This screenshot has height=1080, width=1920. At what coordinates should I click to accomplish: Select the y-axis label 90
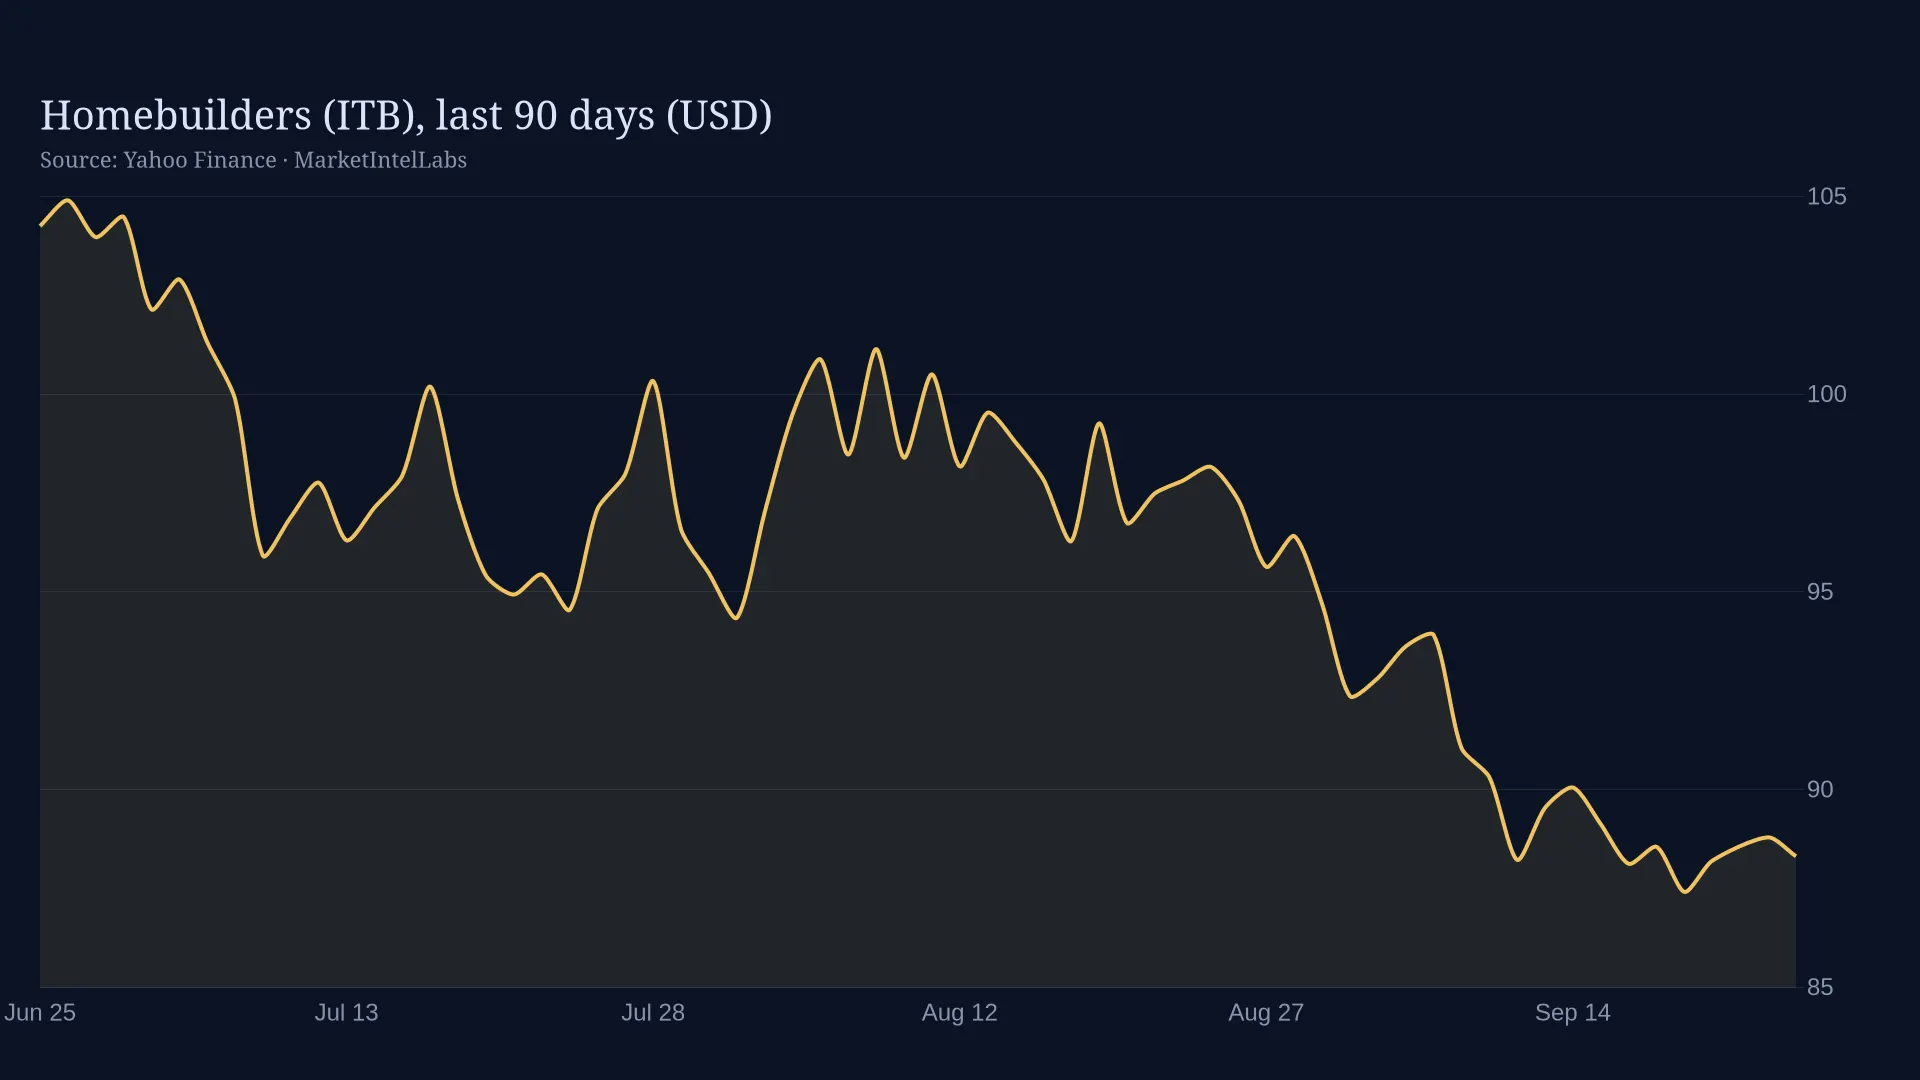[x=1820, y=790]
